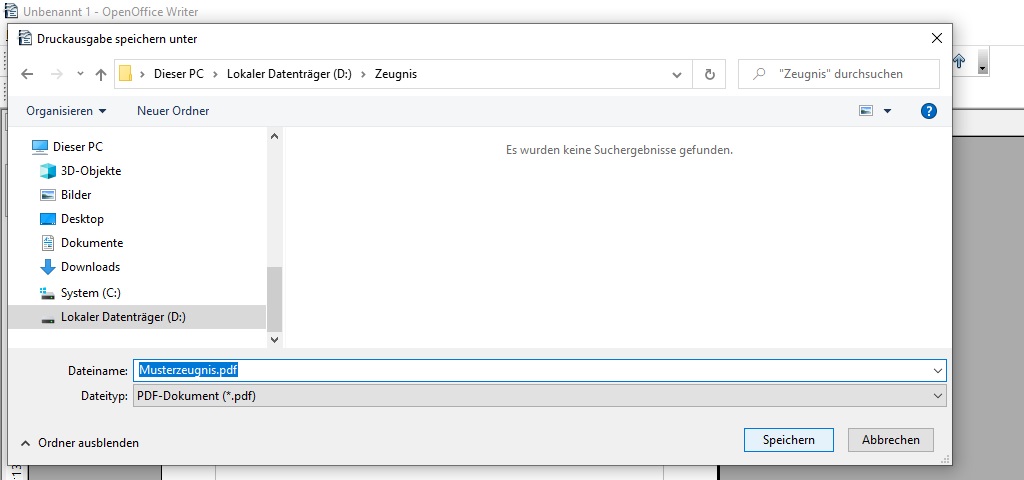Expand address bar previous locations dropdown
1024x480 pixels.
tap(678, 74)
